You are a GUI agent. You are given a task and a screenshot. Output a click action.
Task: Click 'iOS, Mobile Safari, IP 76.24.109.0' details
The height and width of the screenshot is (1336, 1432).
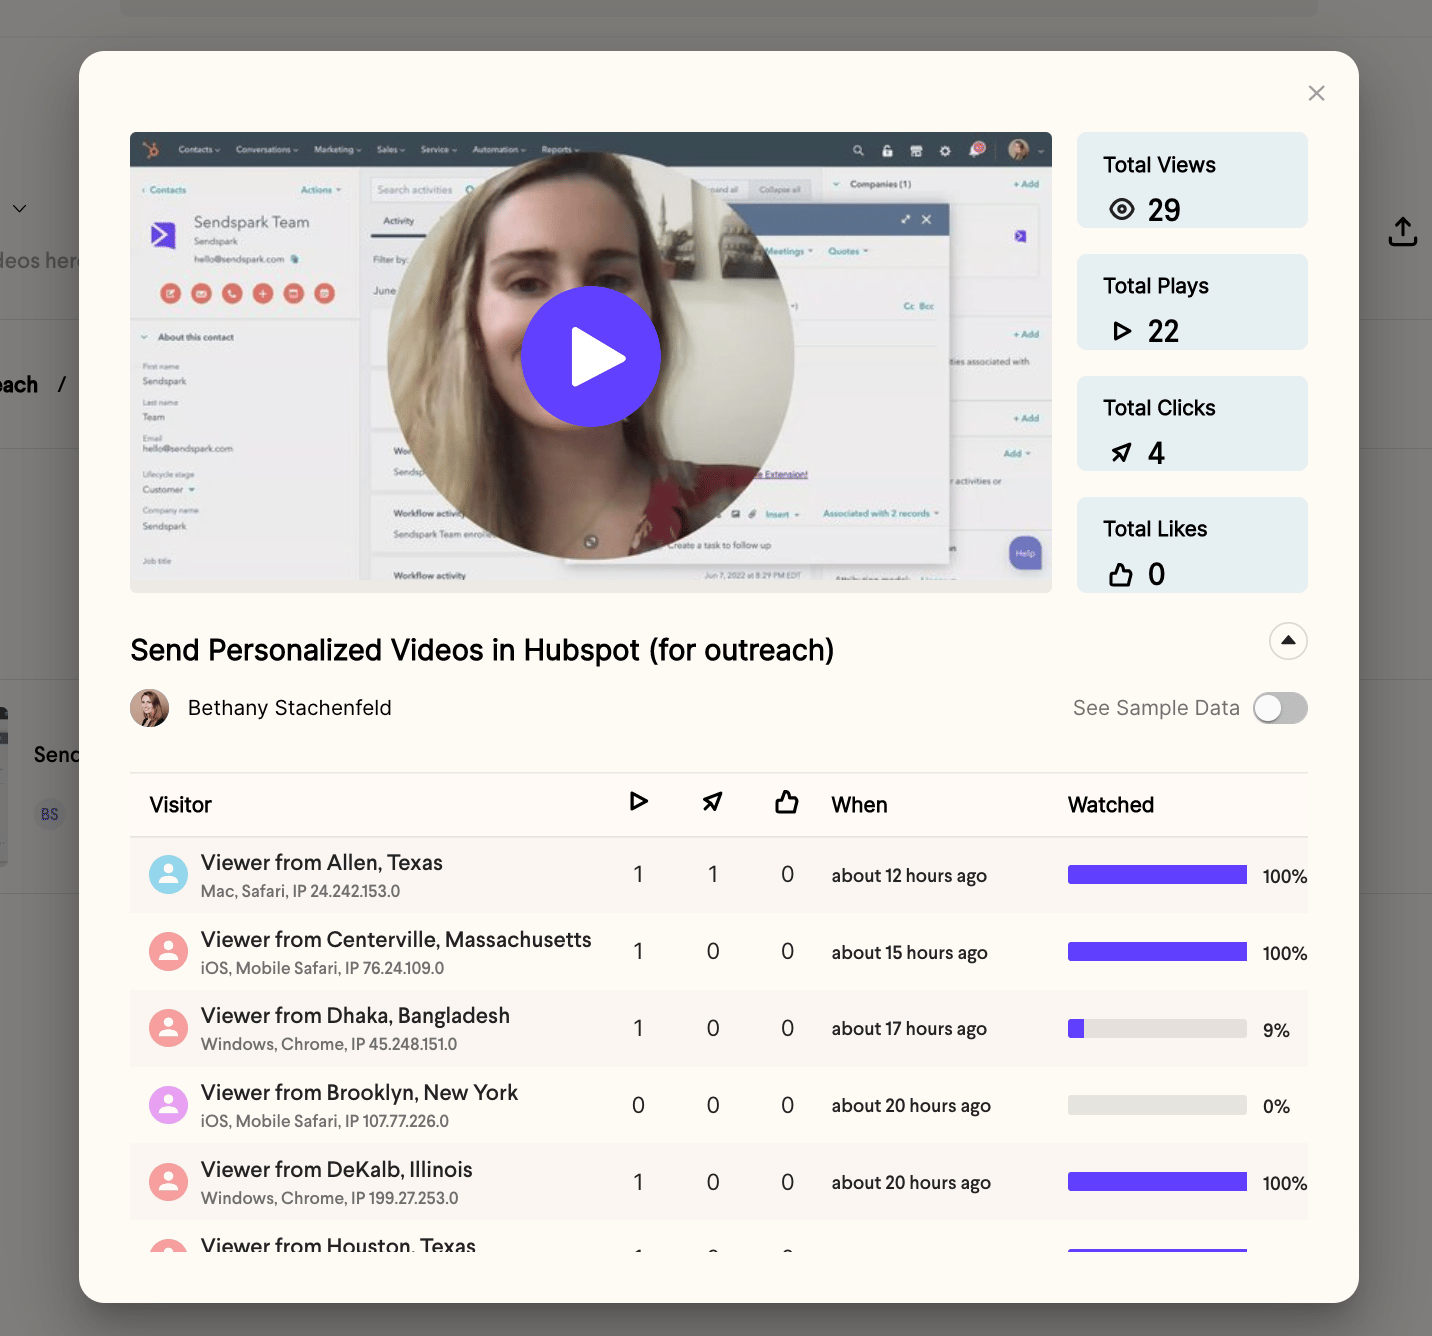click(x=322, y=968)
